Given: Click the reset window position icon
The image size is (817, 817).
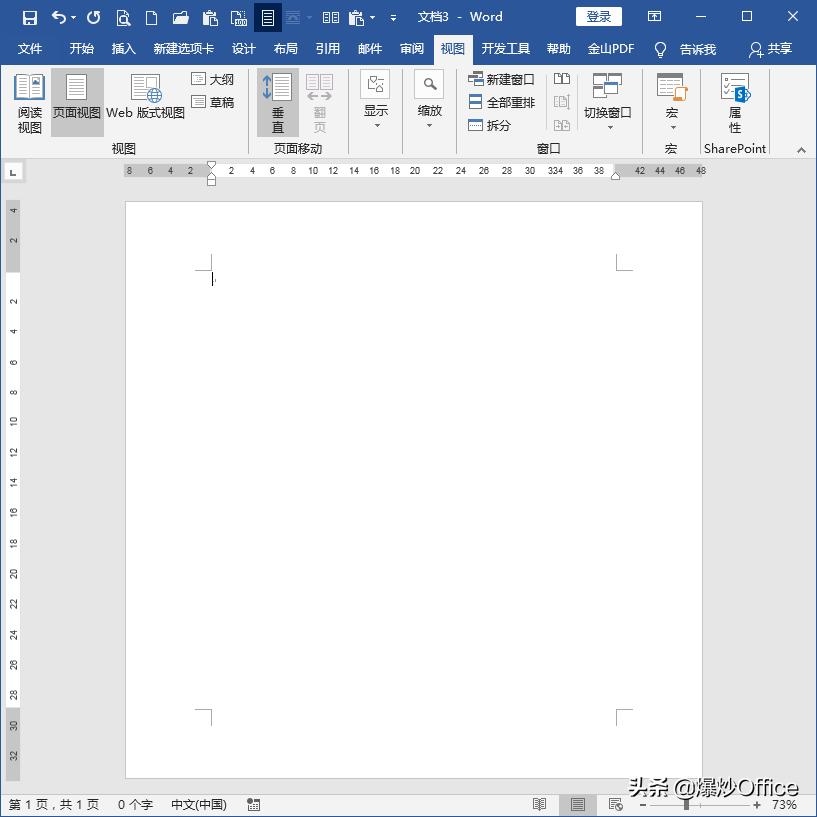Looking at the screenshot, I should click(562, 125).
